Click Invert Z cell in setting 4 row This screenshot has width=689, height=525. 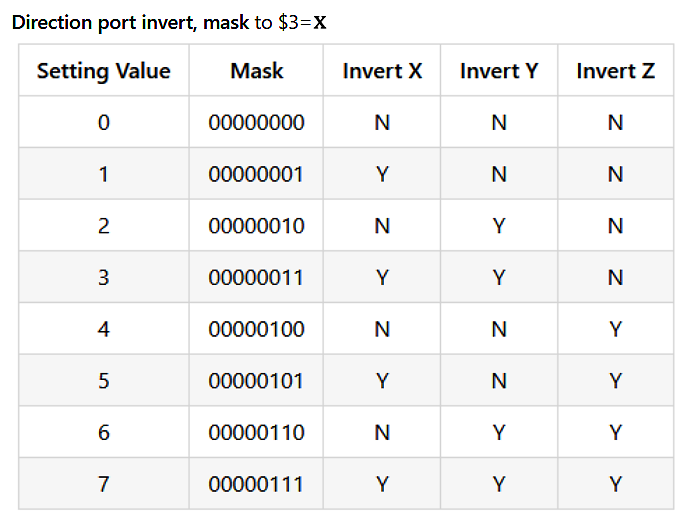[x=616, y=329]
